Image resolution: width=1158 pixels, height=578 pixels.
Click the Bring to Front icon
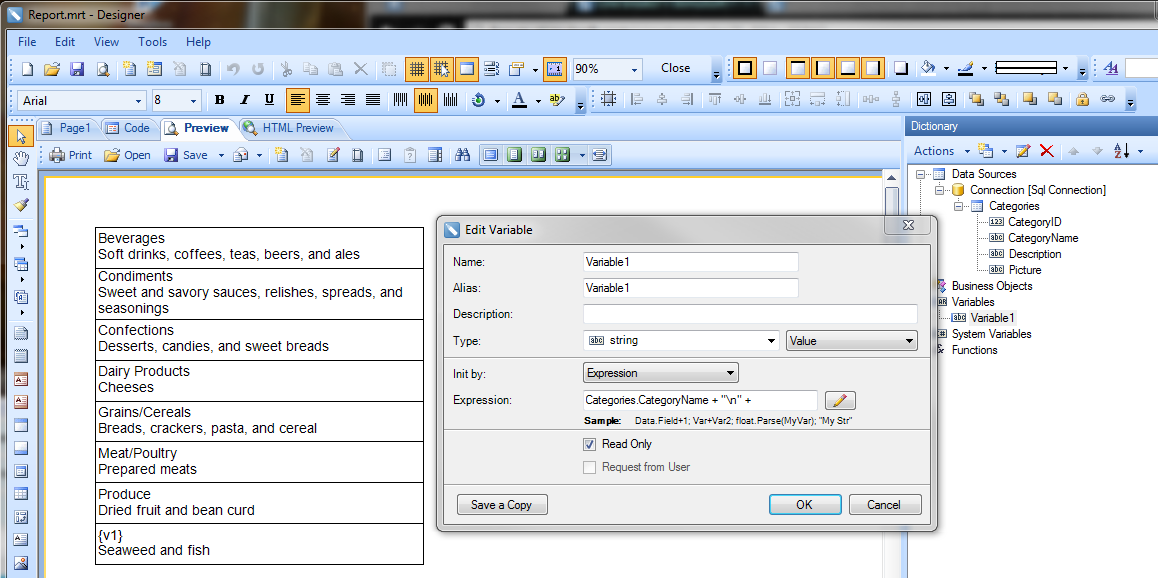point(976,99)
